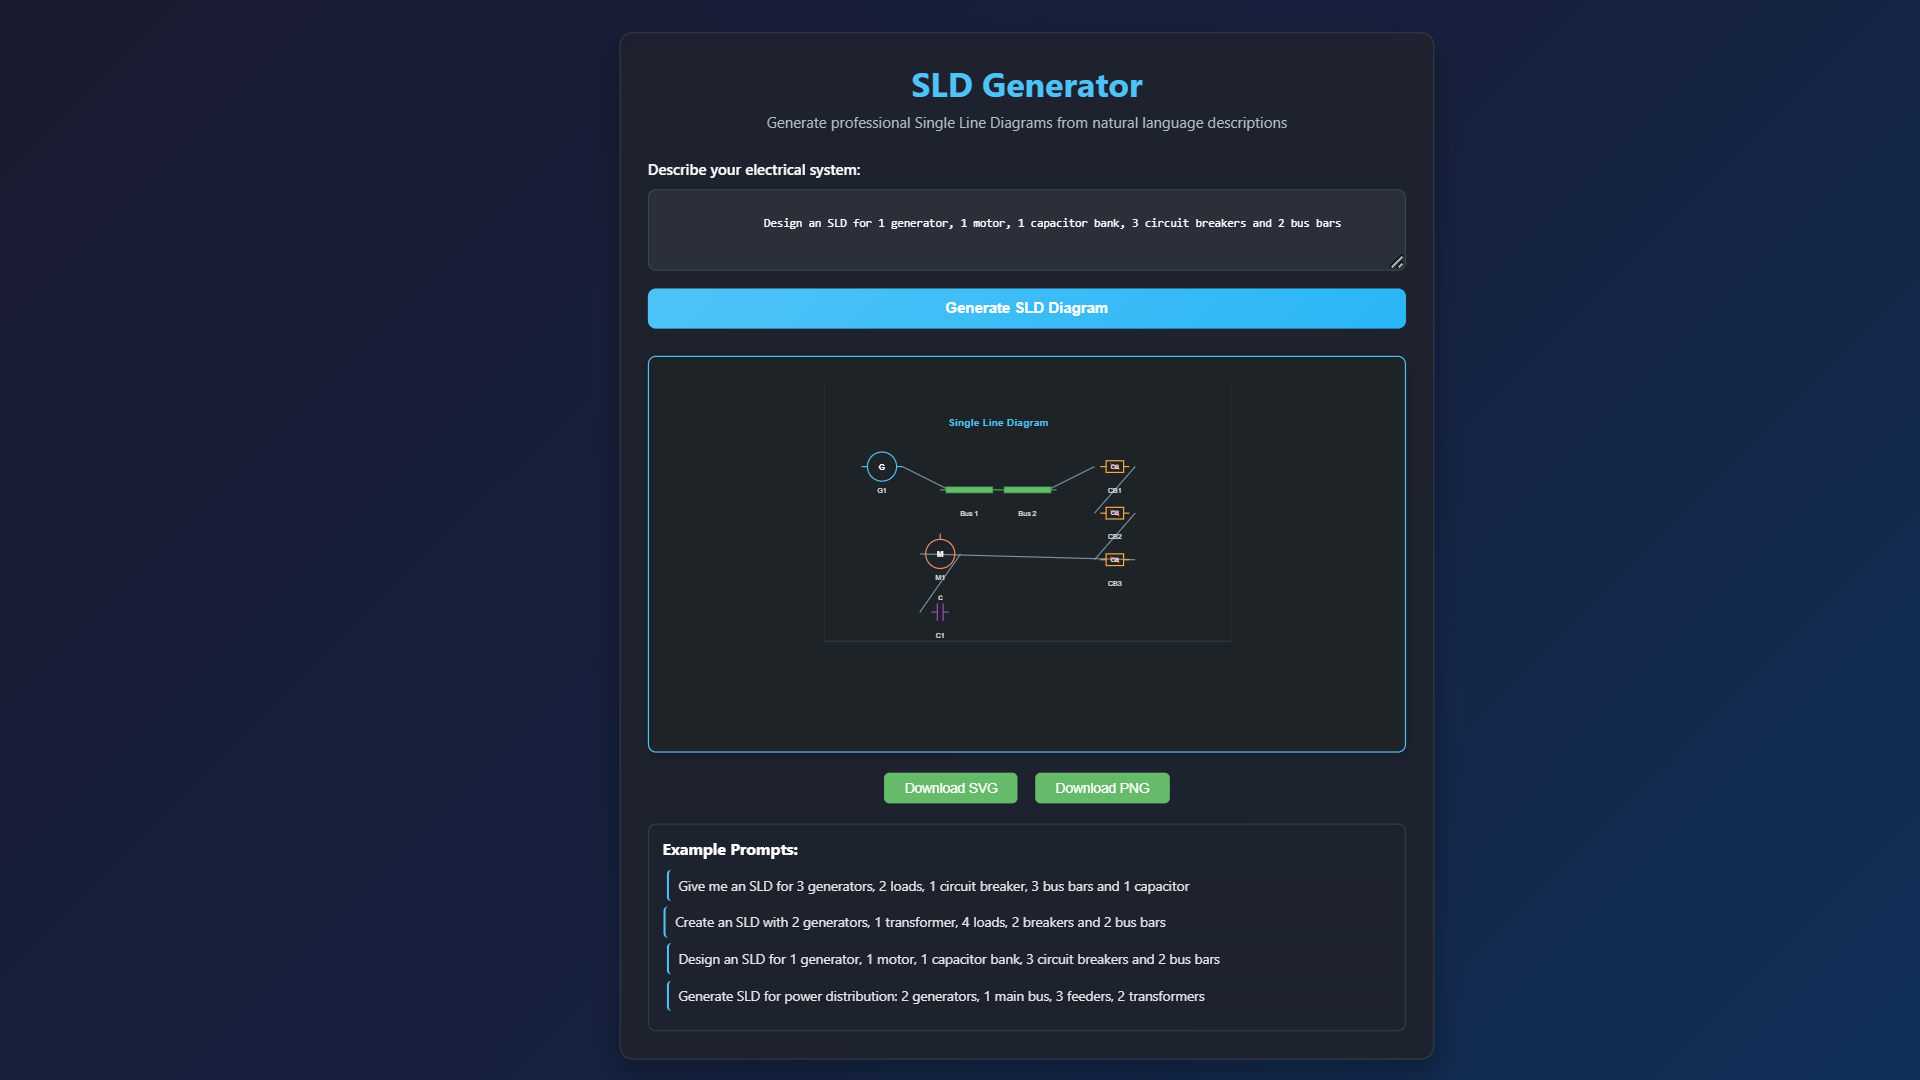Click the green Bus 1 bar

[x=969, y=490]
